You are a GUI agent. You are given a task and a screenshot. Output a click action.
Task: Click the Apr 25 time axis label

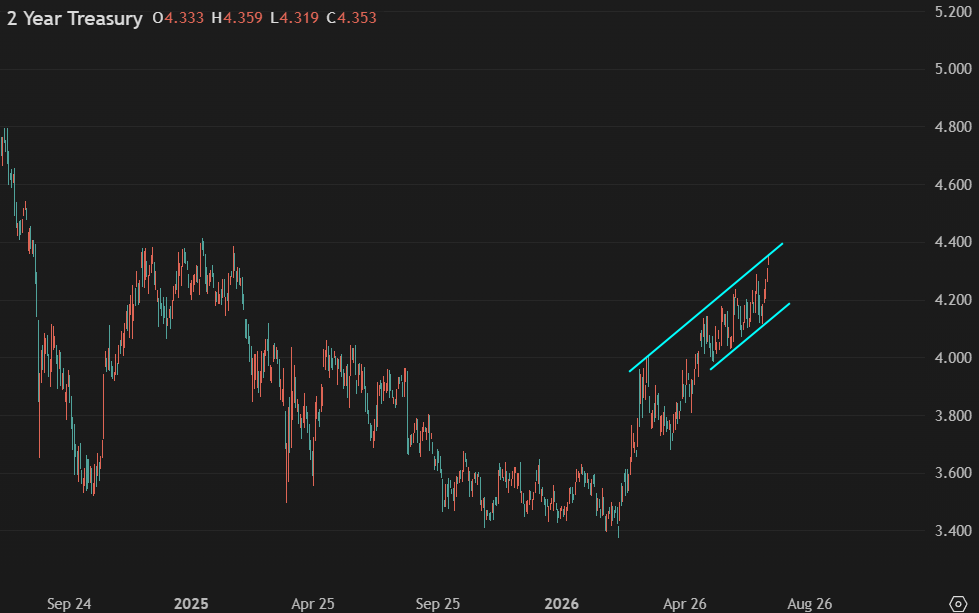click(313, 604)
